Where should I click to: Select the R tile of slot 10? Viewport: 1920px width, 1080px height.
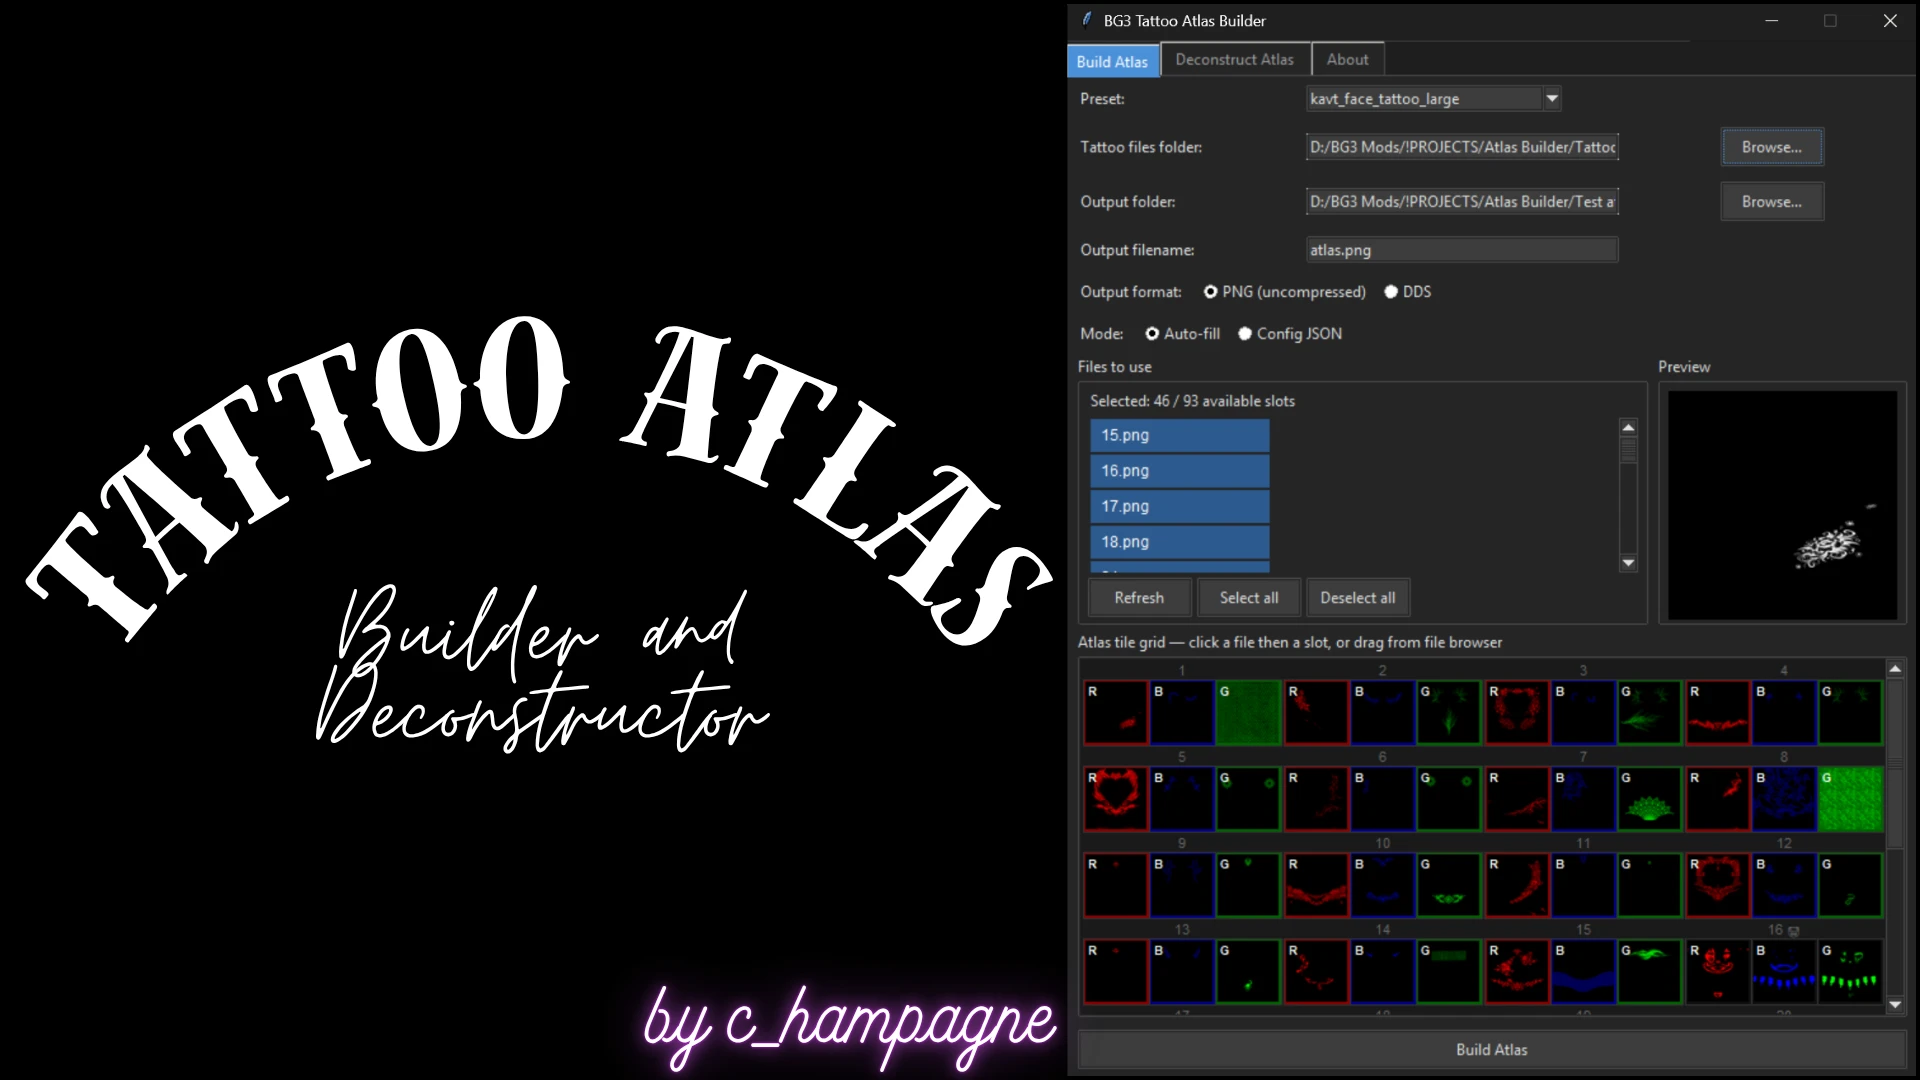pyautogui.click(x=1316, y=885)
